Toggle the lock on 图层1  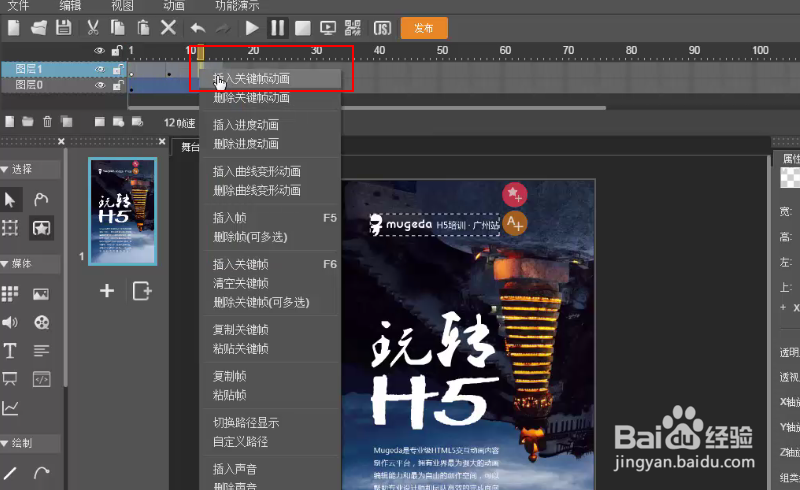click(x=118, y=69)
